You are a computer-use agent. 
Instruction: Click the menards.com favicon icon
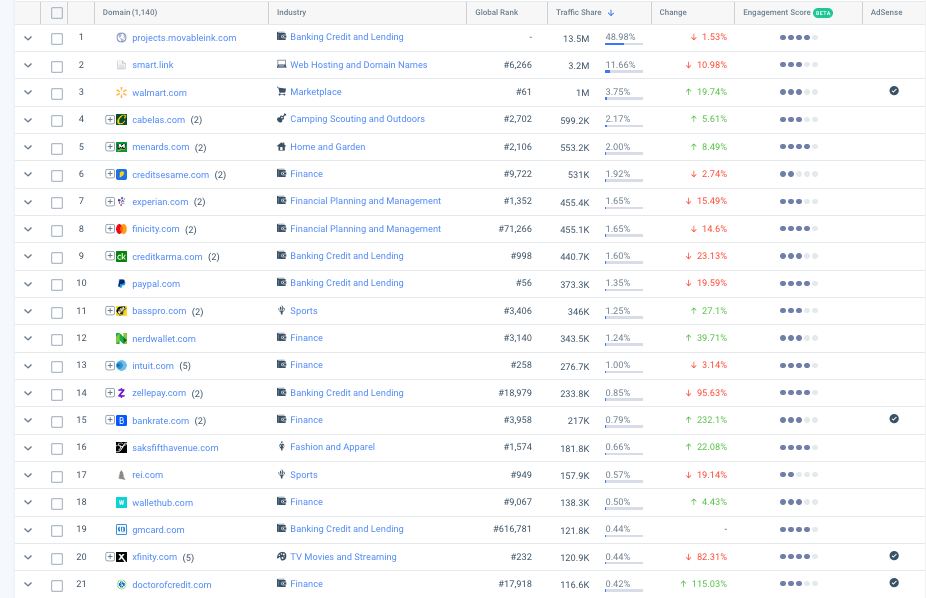click(121, 147)
